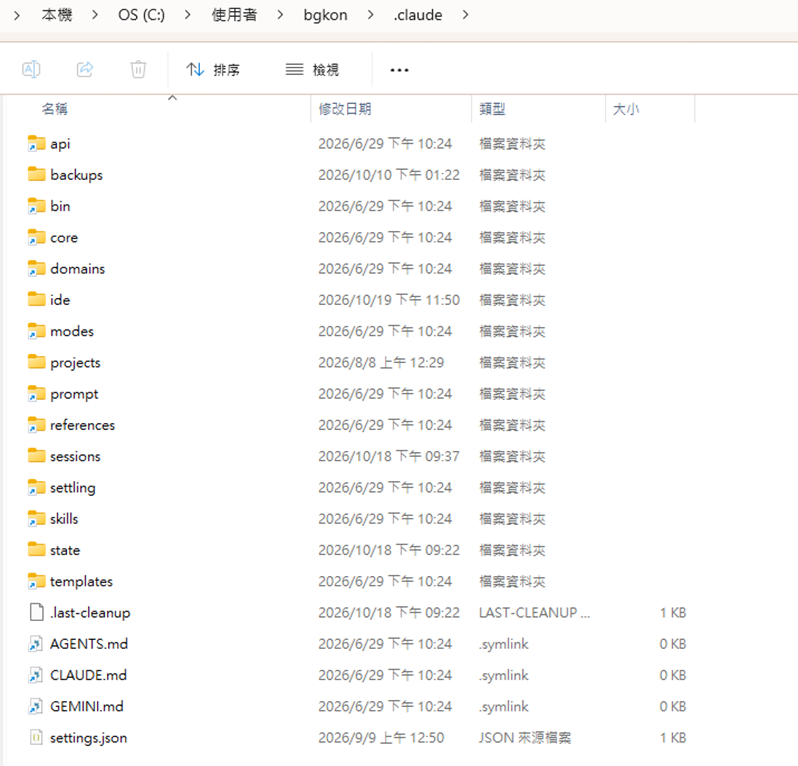Viewport: 798px width, 766px height.
Task: Click the Delete trash icon
Action: [x=138, y=69]
